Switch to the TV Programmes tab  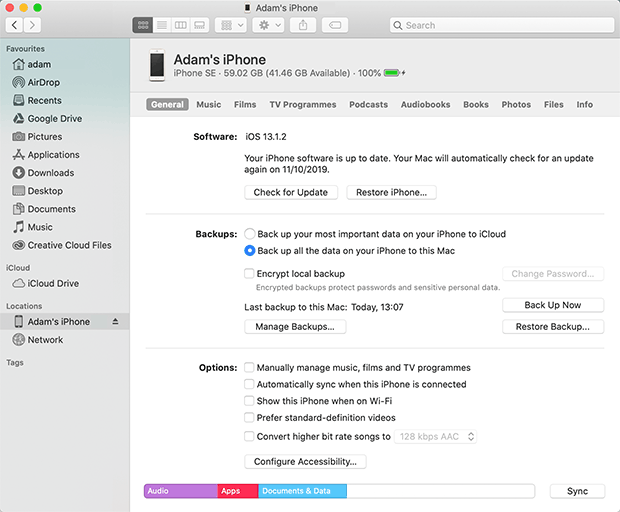303,104
